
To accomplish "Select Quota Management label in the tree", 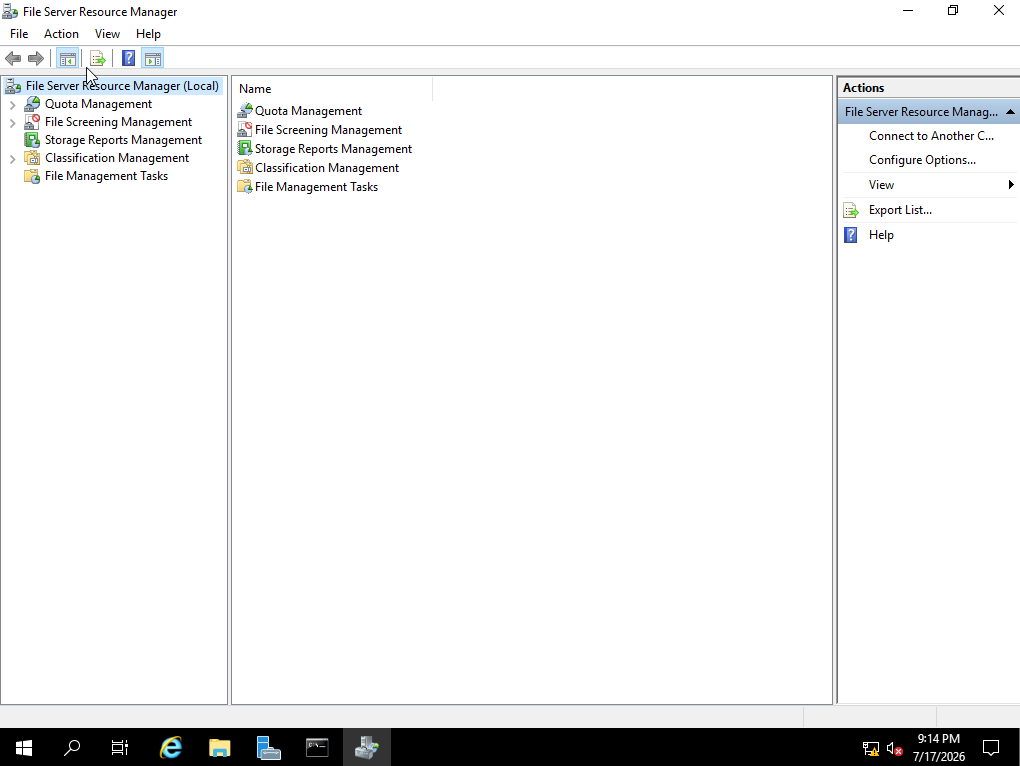I will click(98, 104).
